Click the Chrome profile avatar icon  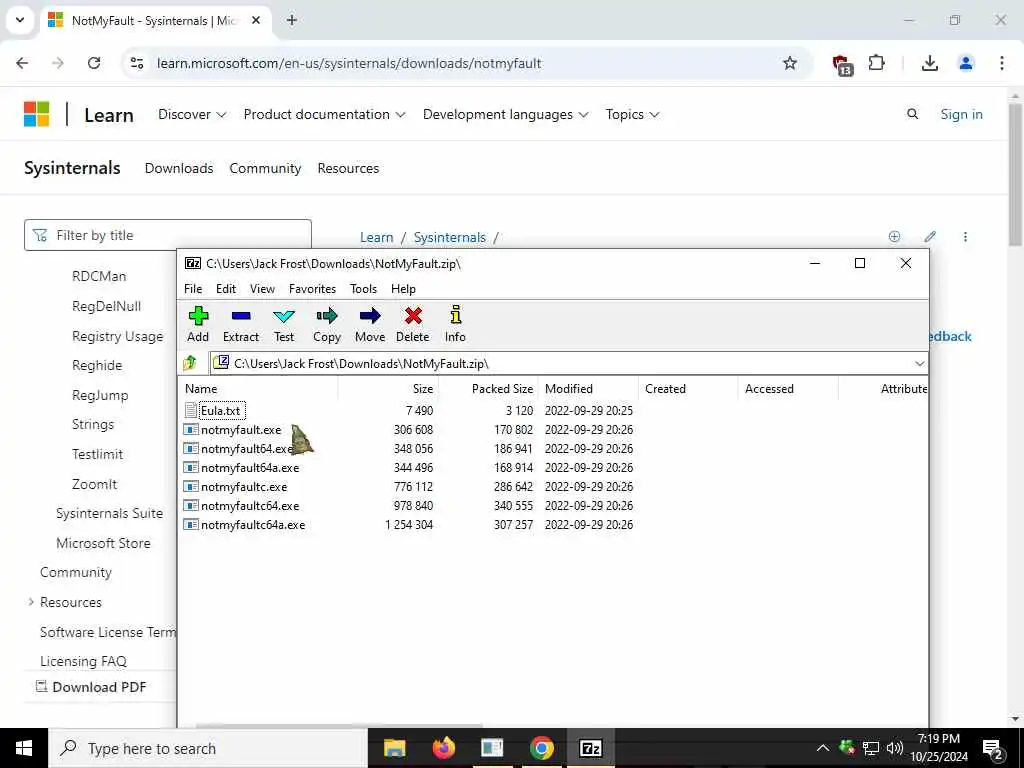coord(965,63)
